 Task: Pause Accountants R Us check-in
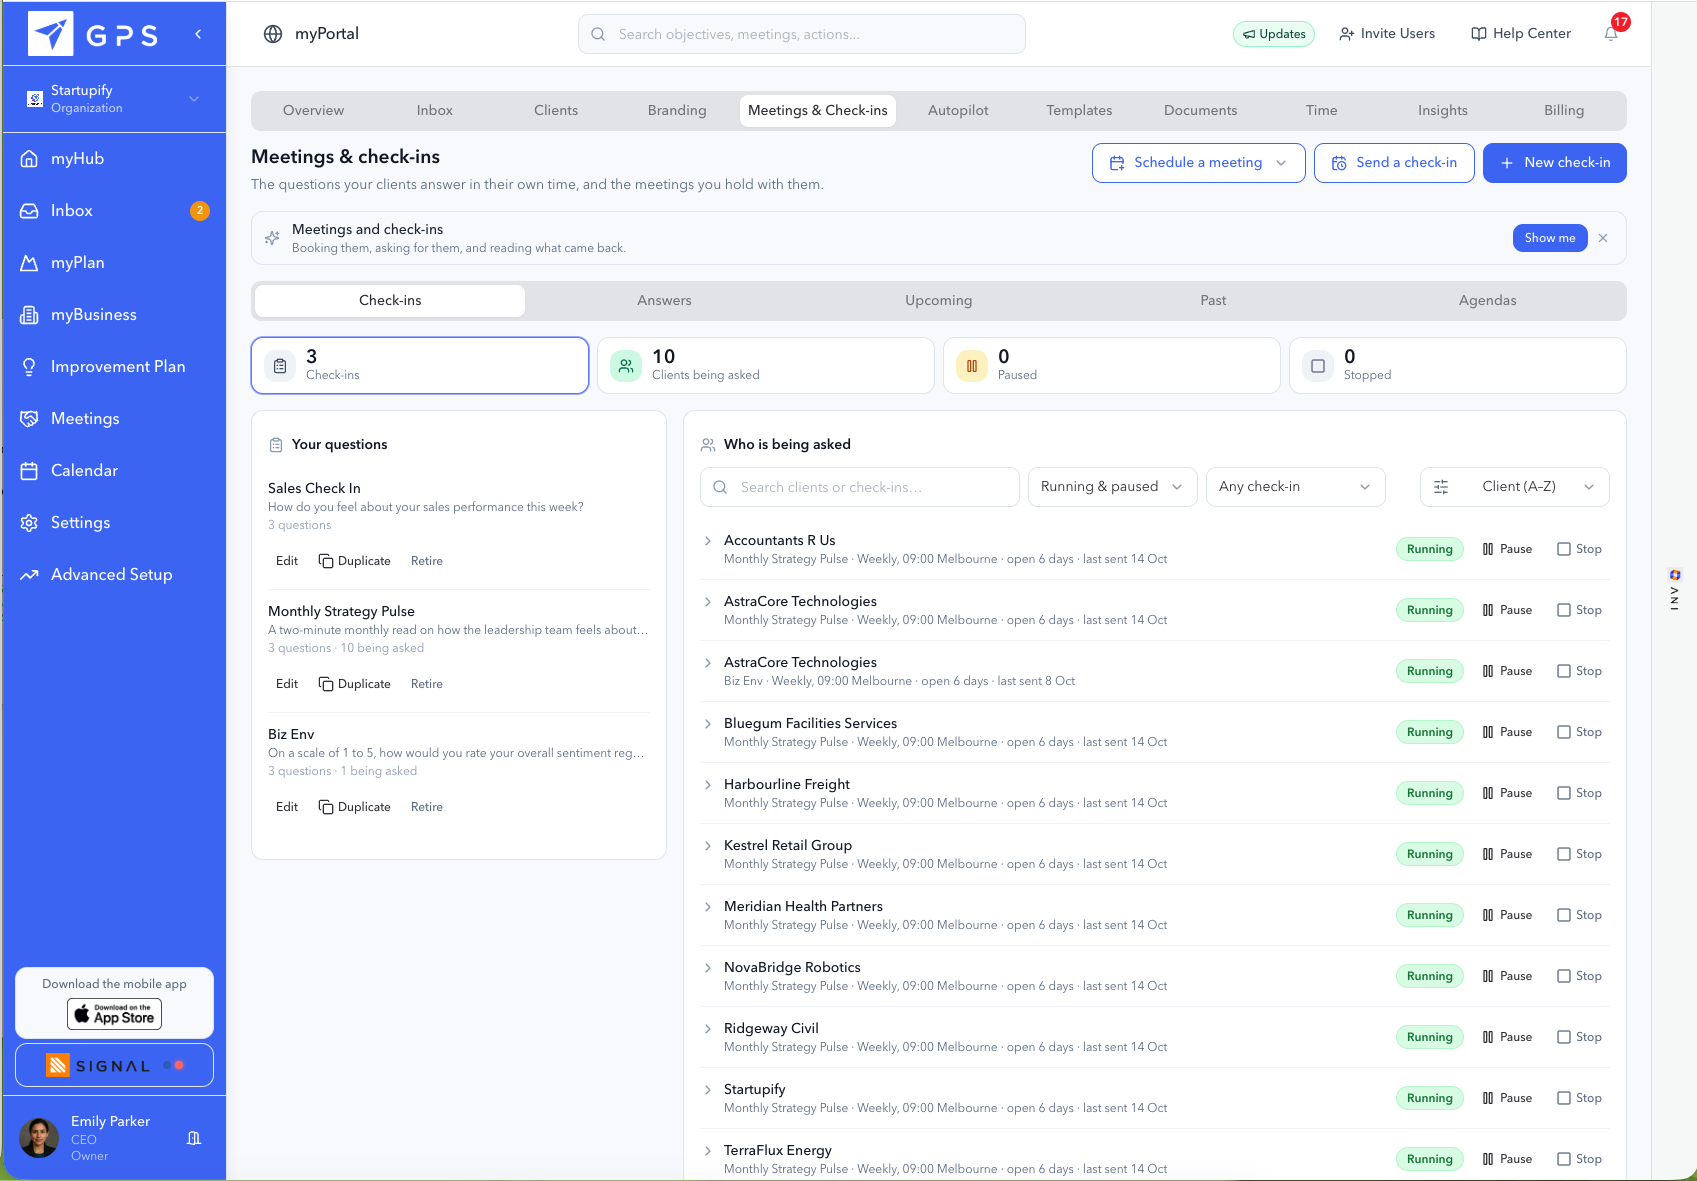point(1507,549)
